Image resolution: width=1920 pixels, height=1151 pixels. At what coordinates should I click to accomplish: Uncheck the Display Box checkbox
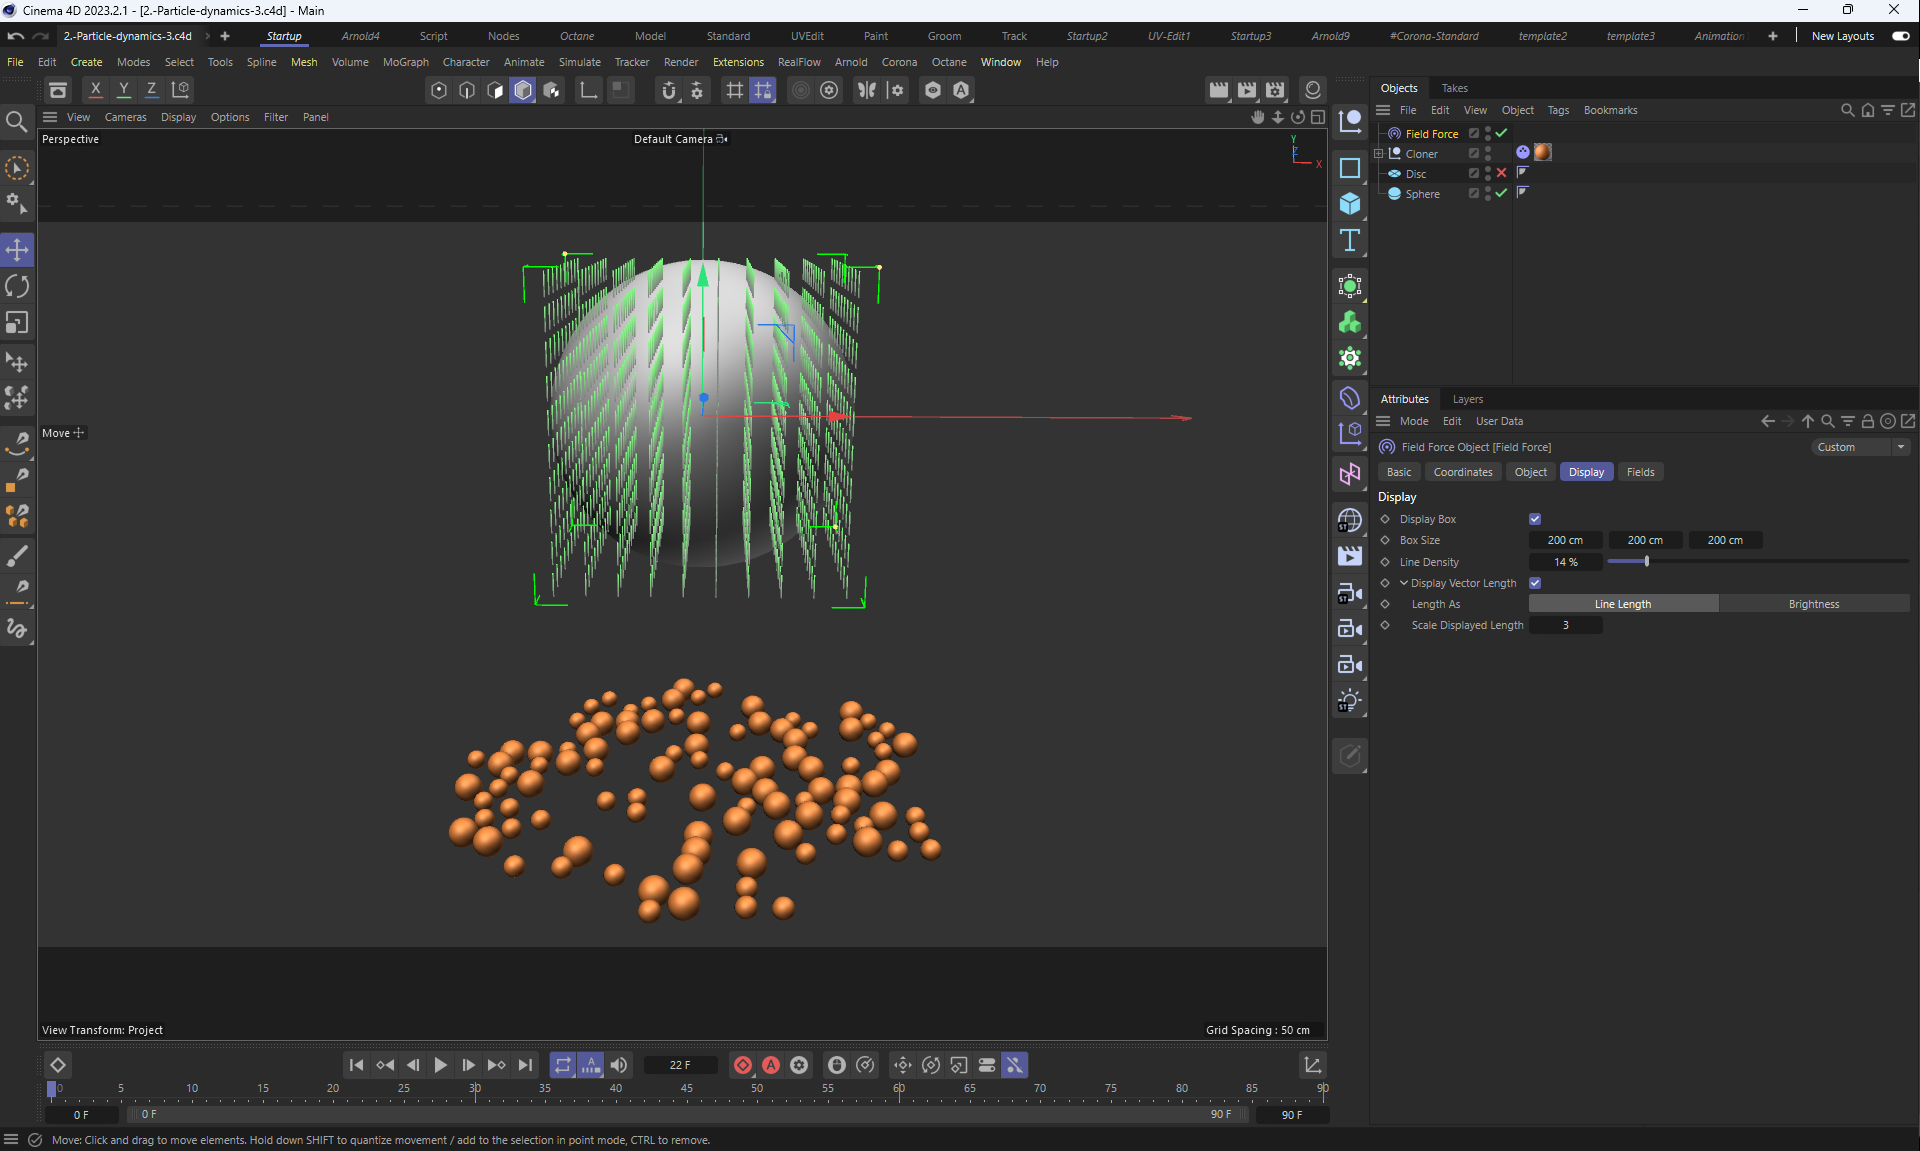[x=1535, y=519]
